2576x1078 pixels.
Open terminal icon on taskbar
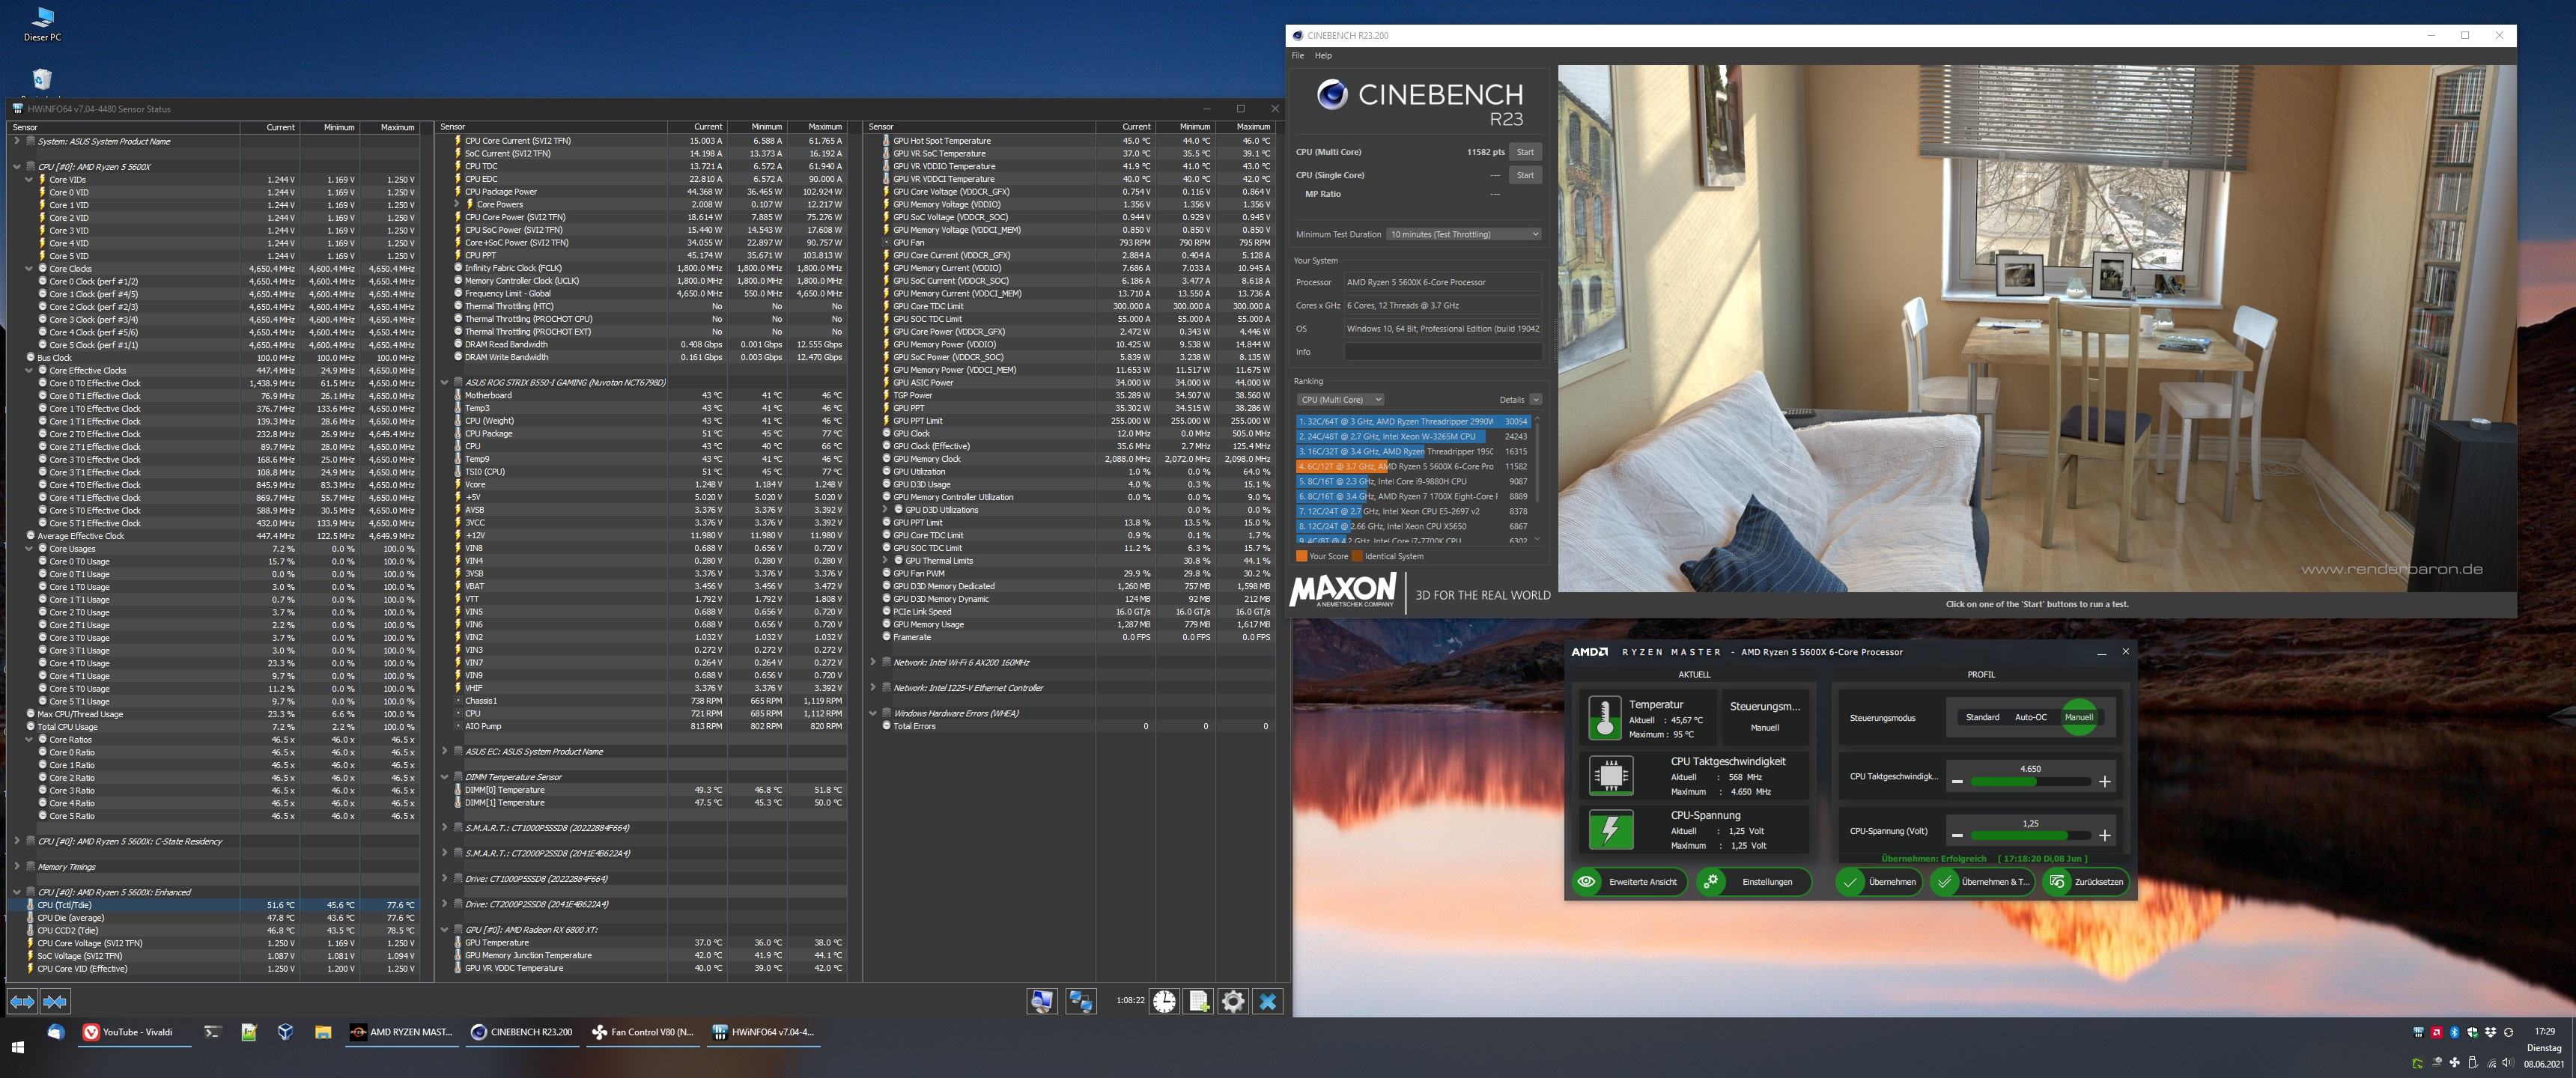pos(212,1032)
